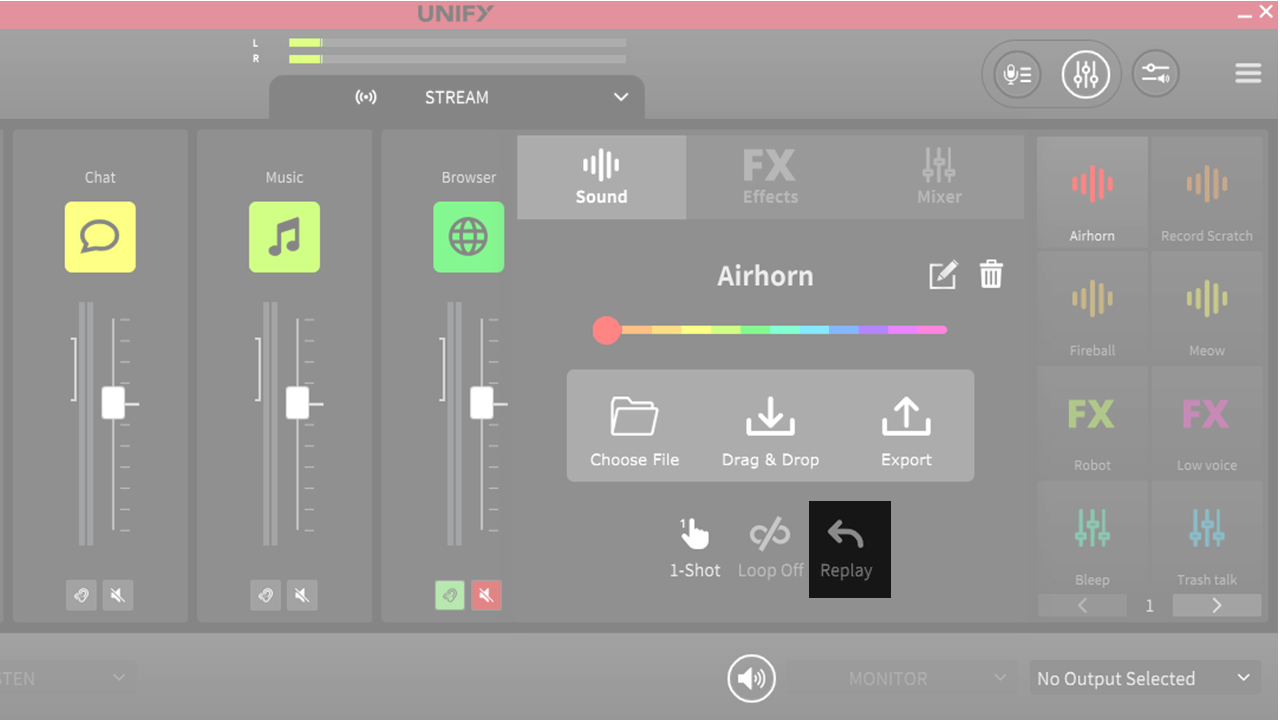Viewport: 1280px width, 720px height.
Task: Click the rainbow color slider knob
Action: click(606, 330)
